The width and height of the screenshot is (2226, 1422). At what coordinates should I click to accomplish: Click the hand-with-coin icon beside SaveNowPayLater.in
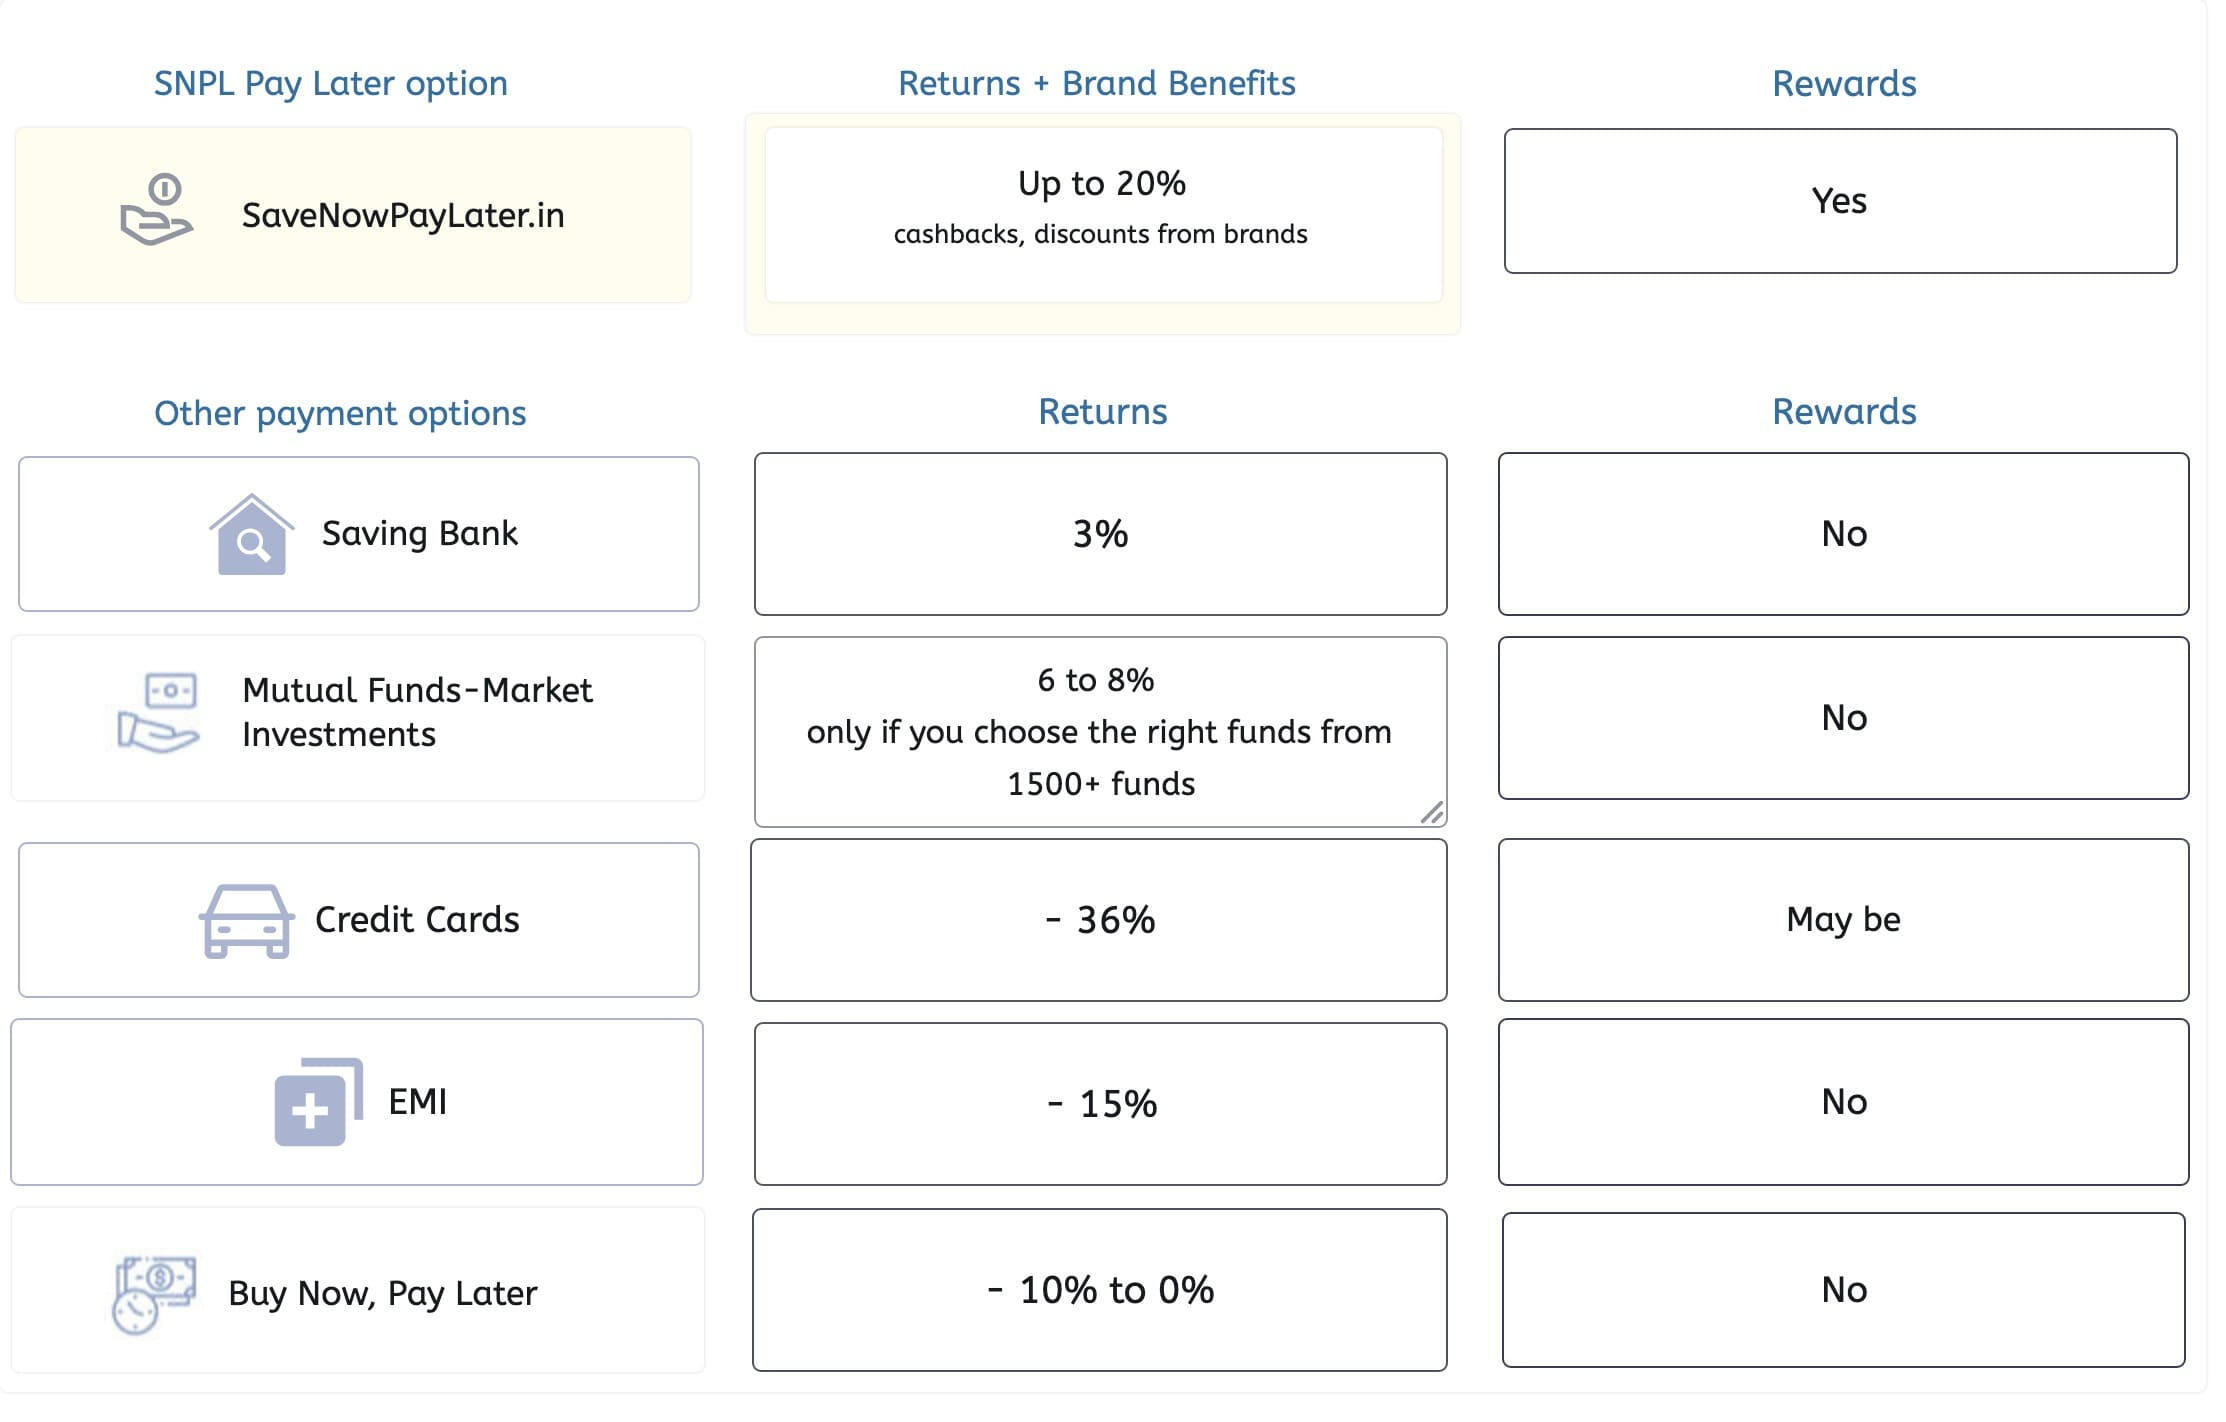point(157,209)
